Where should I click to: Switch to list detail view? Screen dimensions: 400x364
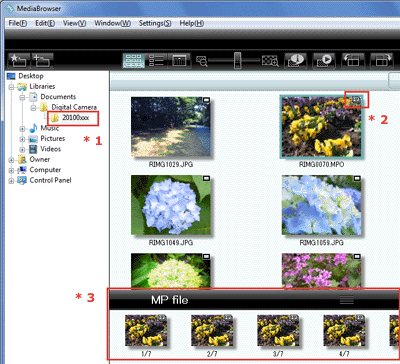click(156, 61)
